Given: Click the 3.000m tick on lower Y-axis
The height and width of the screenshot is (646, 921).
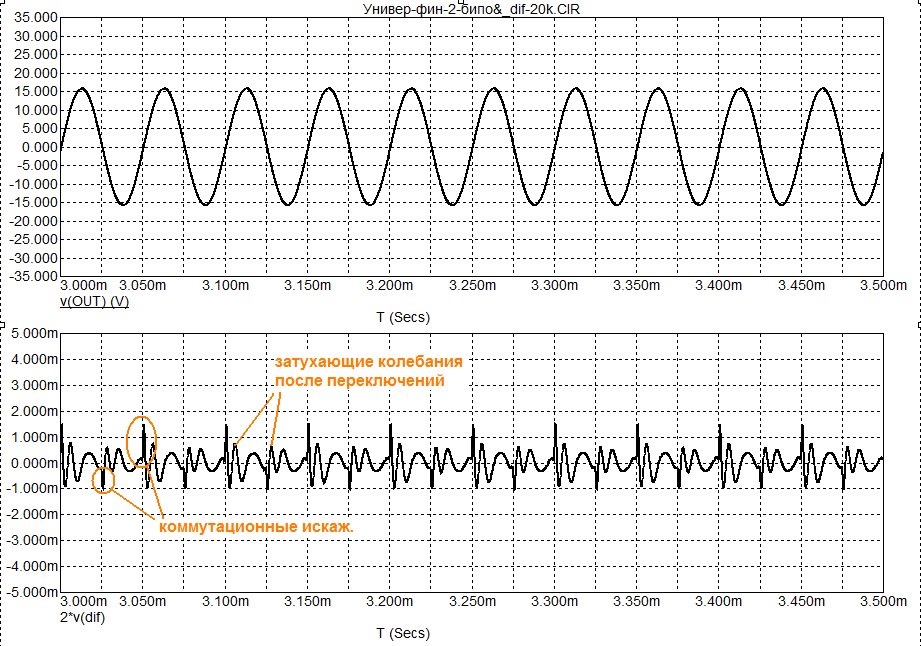Looking at the screenshot, I should pyautogui.click(x=35, y=385).
